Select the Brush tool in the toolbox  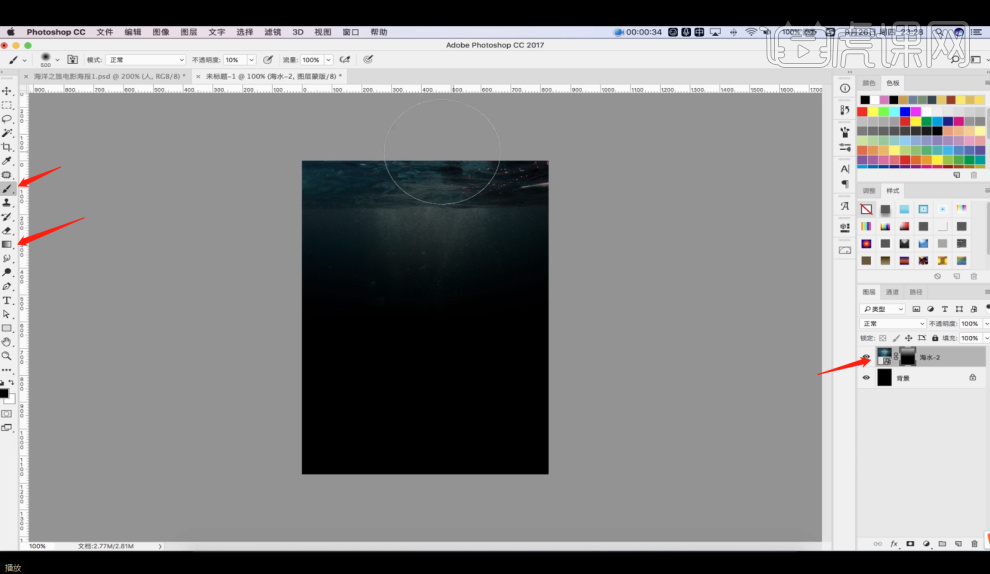click(x=7, y=189)
